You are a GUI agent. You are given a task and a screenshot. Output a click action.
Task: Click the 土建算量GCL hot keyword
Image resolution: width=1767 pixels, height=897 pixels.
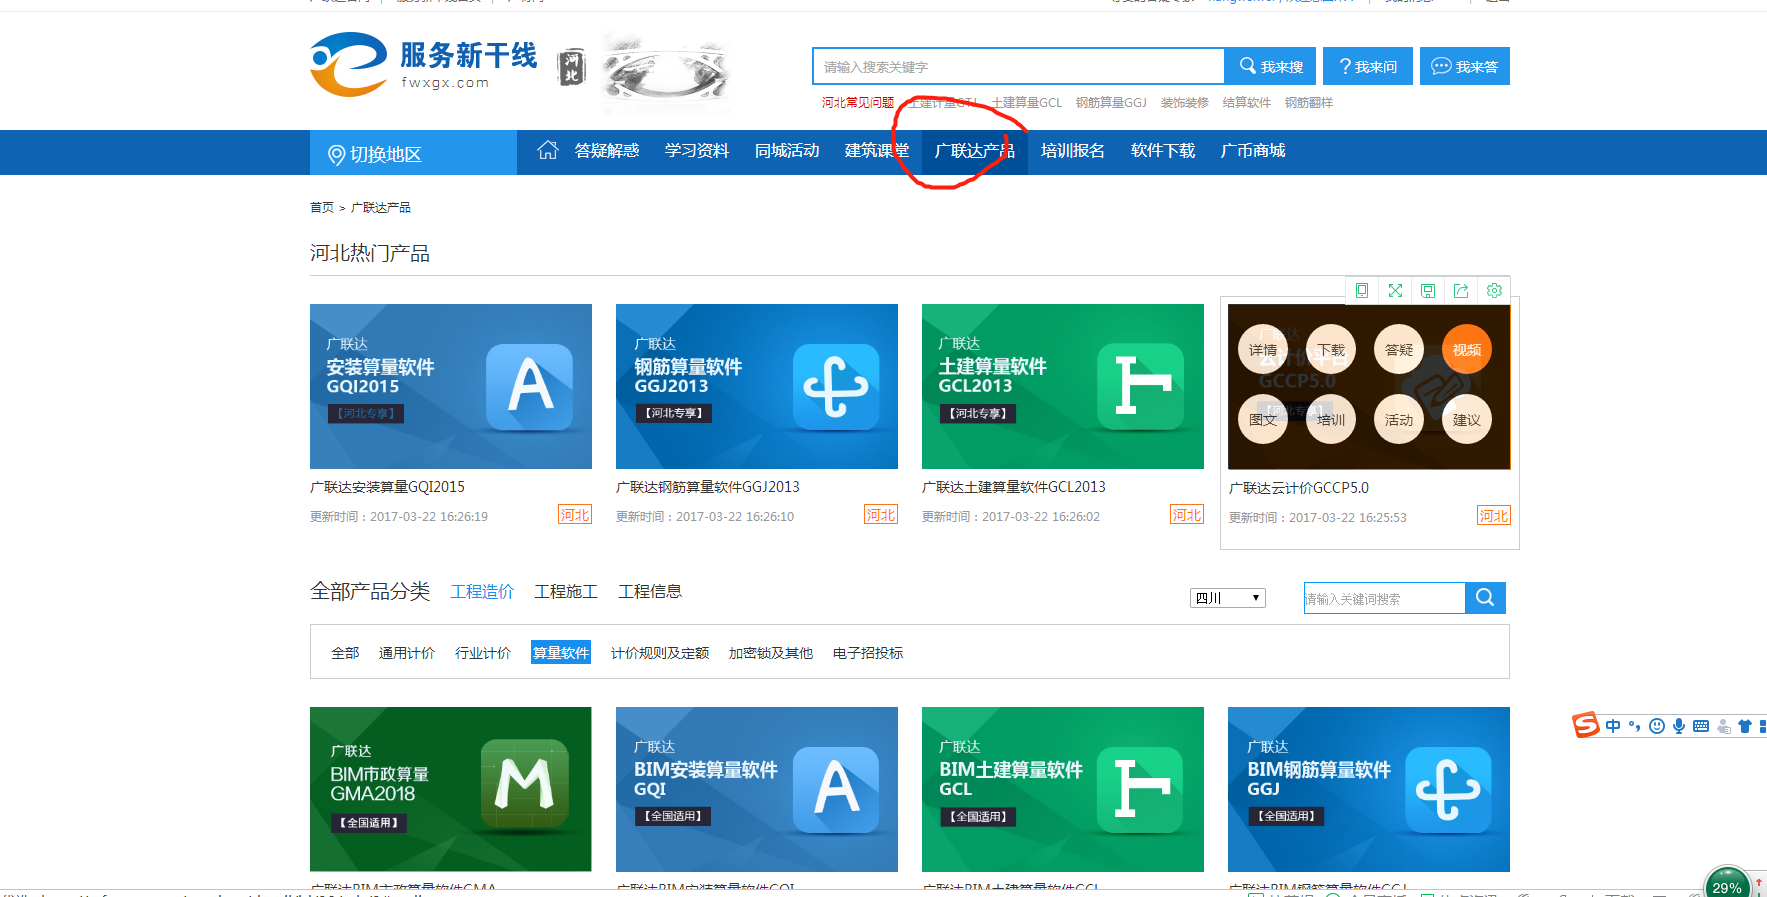1027,102
